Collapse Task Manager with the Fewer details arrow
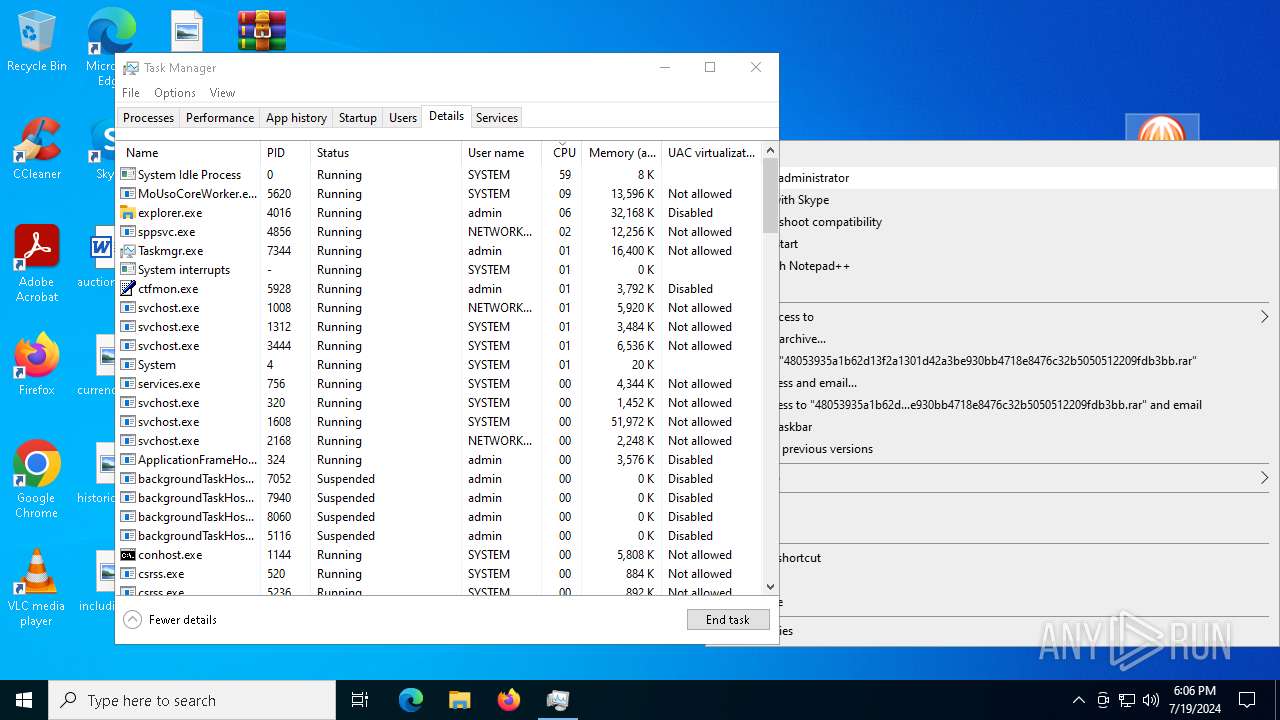 click(x=132, y=620)
